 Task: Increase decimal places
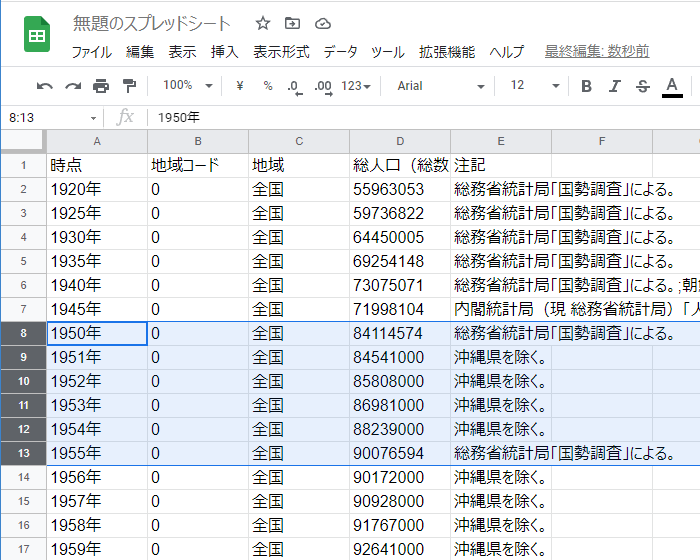[x=323, y=86]
